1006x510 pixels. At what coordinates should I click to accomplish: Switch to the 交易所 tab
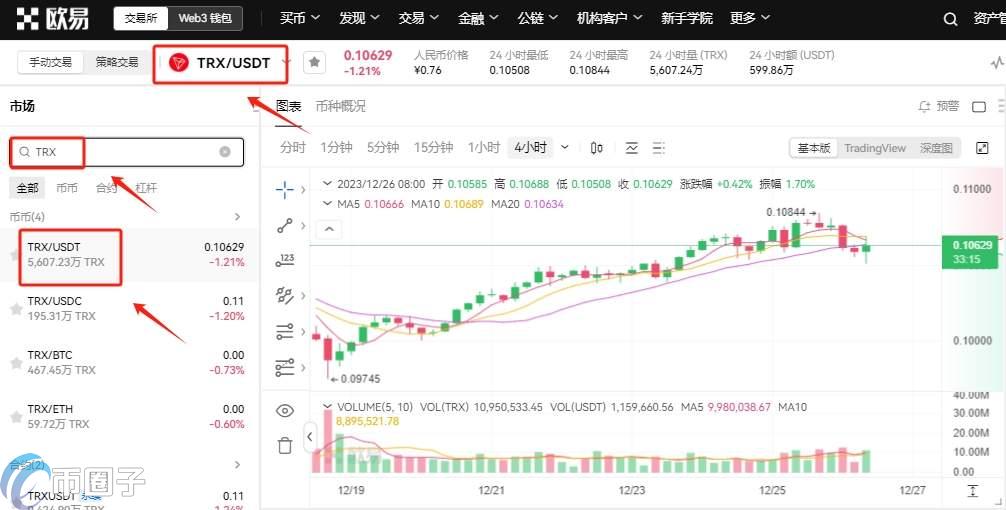tap(141, 19)
